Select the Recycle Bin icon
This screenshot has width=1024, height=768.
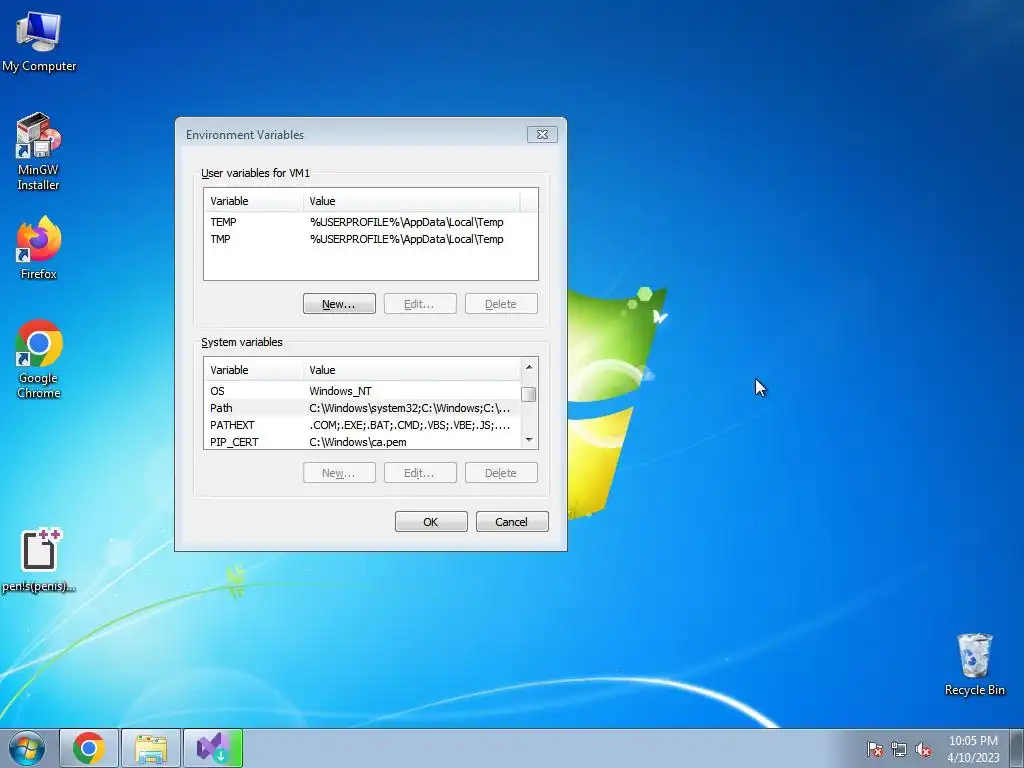[974, 664]
